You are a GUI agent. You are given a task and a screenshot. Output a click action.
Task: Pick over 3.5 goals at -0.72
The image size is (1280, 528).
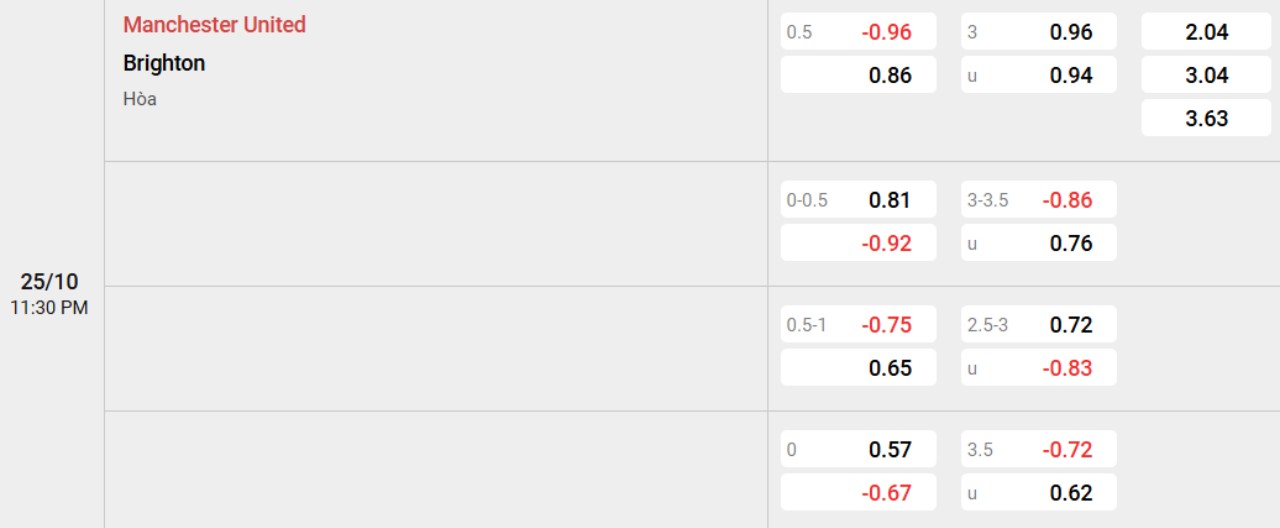(x=1038, y=450)
